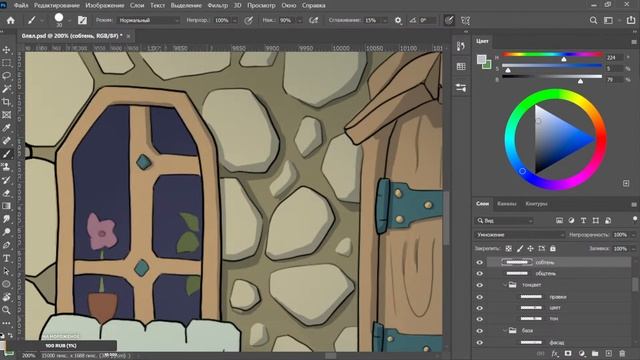This screenshot has height=360, width=640.
Task: Select the Smudge tool
Action: 7,219
